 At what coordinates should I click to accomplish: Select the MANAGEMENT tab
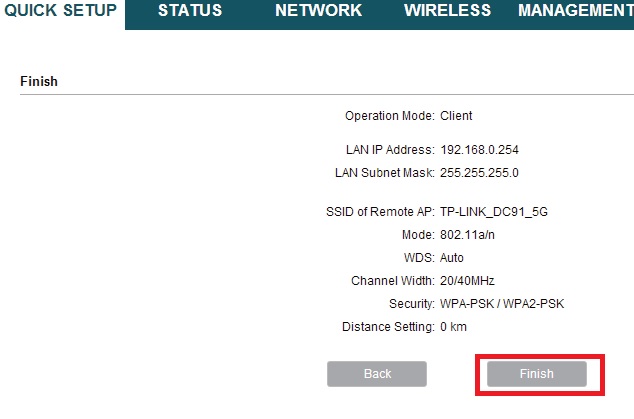[575, 11]
